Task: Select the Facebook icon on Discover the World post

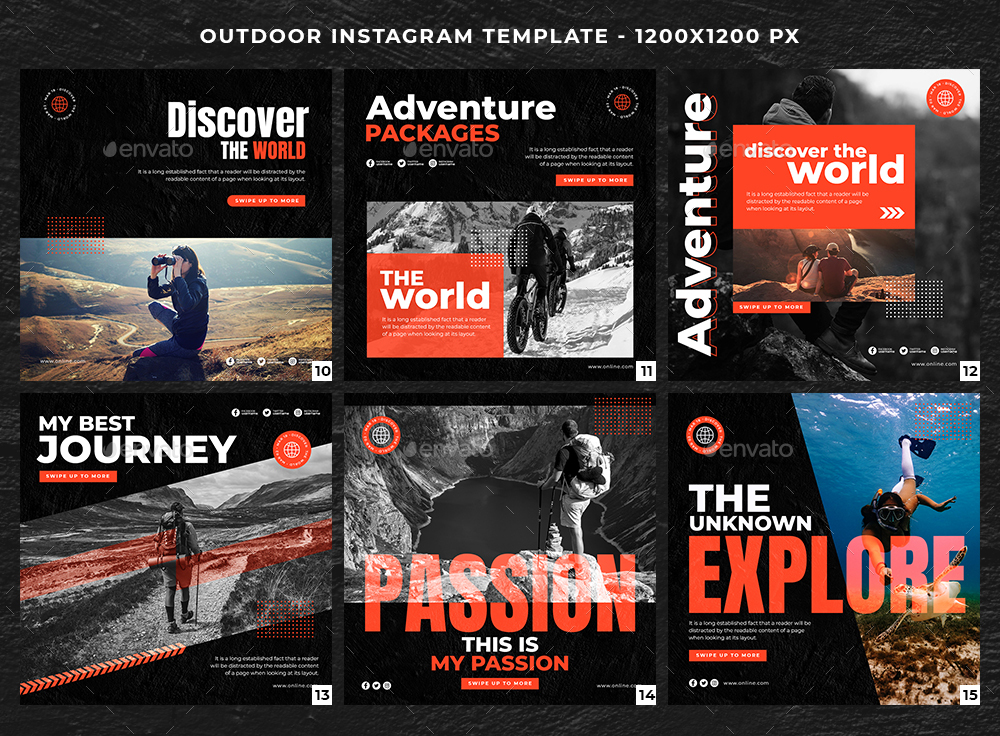Action: [x=231, y=362]
